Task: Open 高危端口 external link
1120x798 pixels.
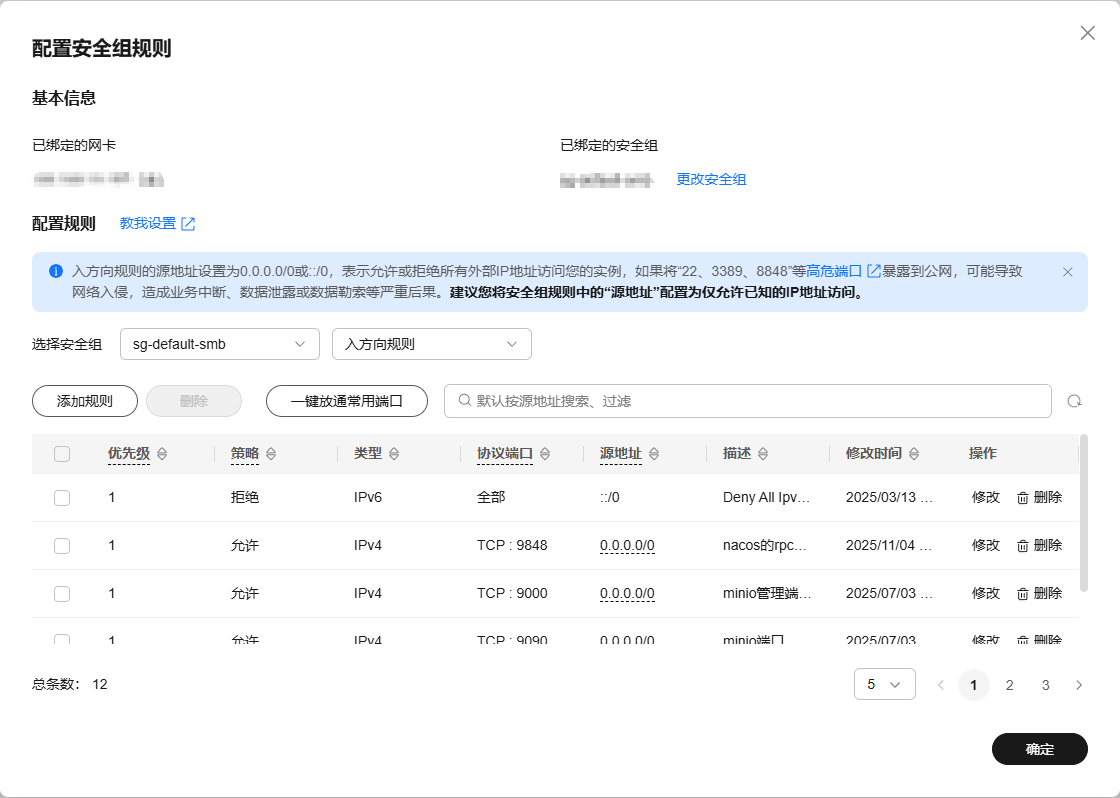Action: [843, 271]
